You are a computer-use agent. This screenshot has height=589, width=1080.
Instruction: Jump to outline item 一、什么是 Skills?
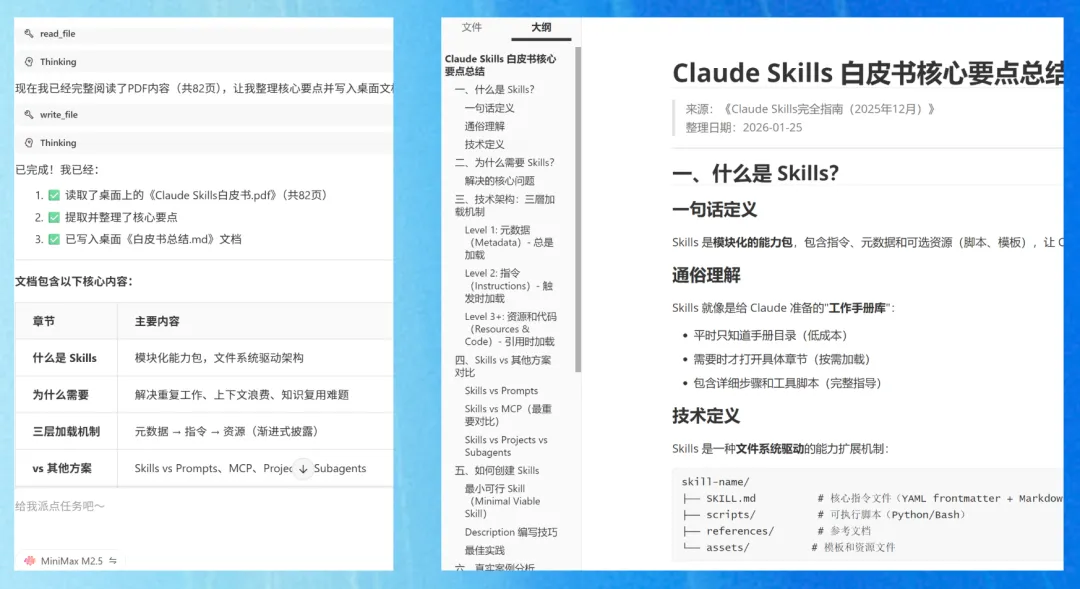[x=495, y=90]
